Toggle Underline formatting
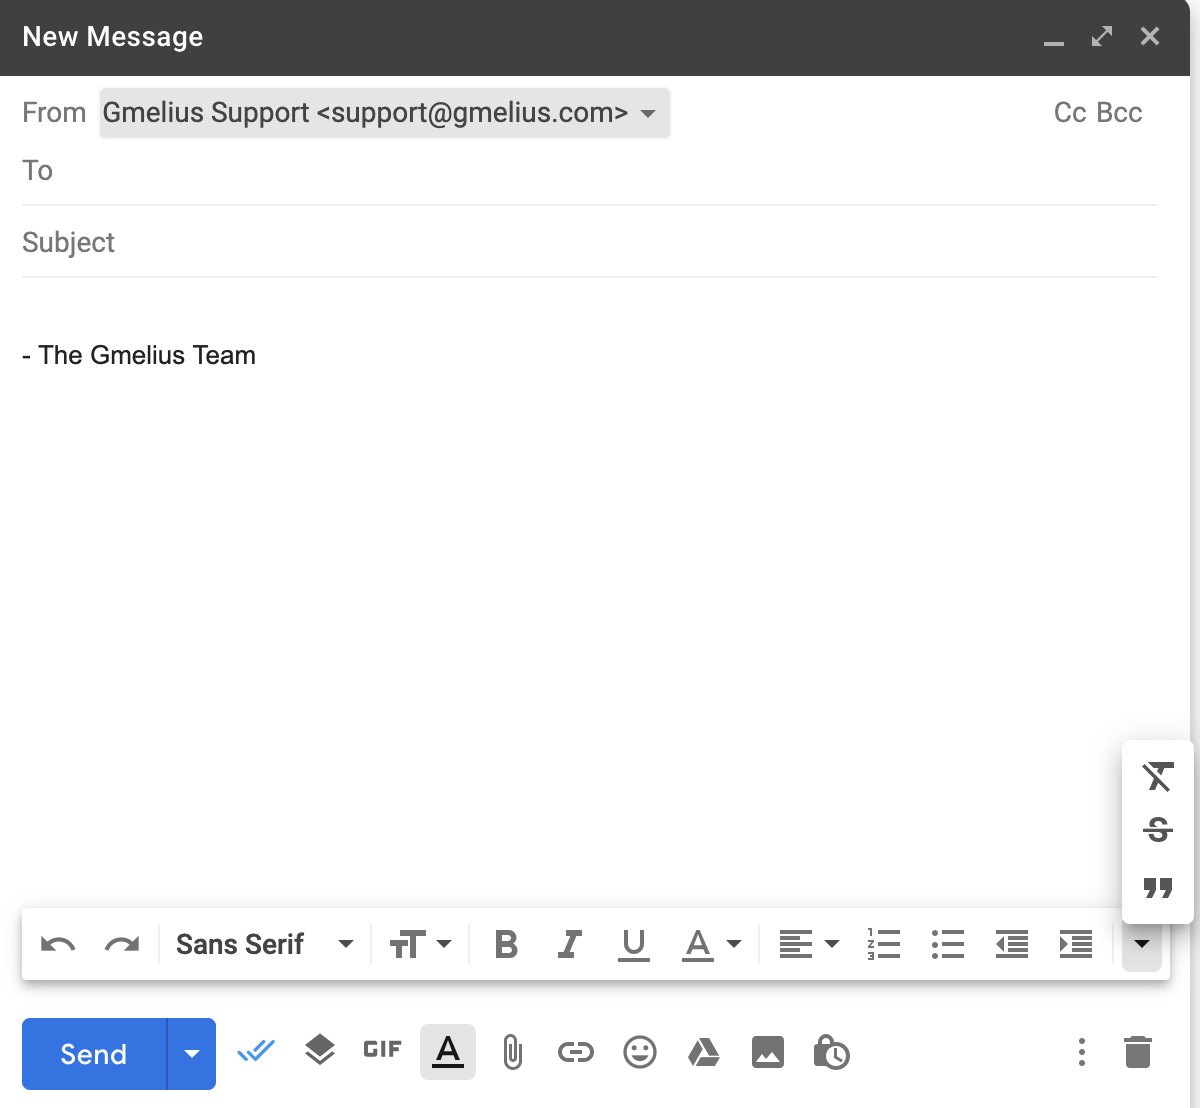1200x1108 pixels. [634, 944]
